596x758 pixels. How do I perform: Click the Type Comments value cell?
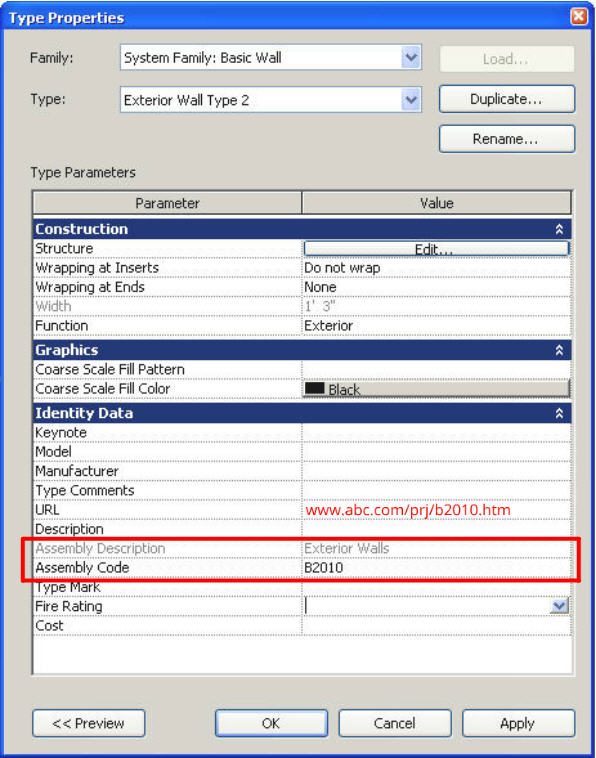(x=436, y=491)
